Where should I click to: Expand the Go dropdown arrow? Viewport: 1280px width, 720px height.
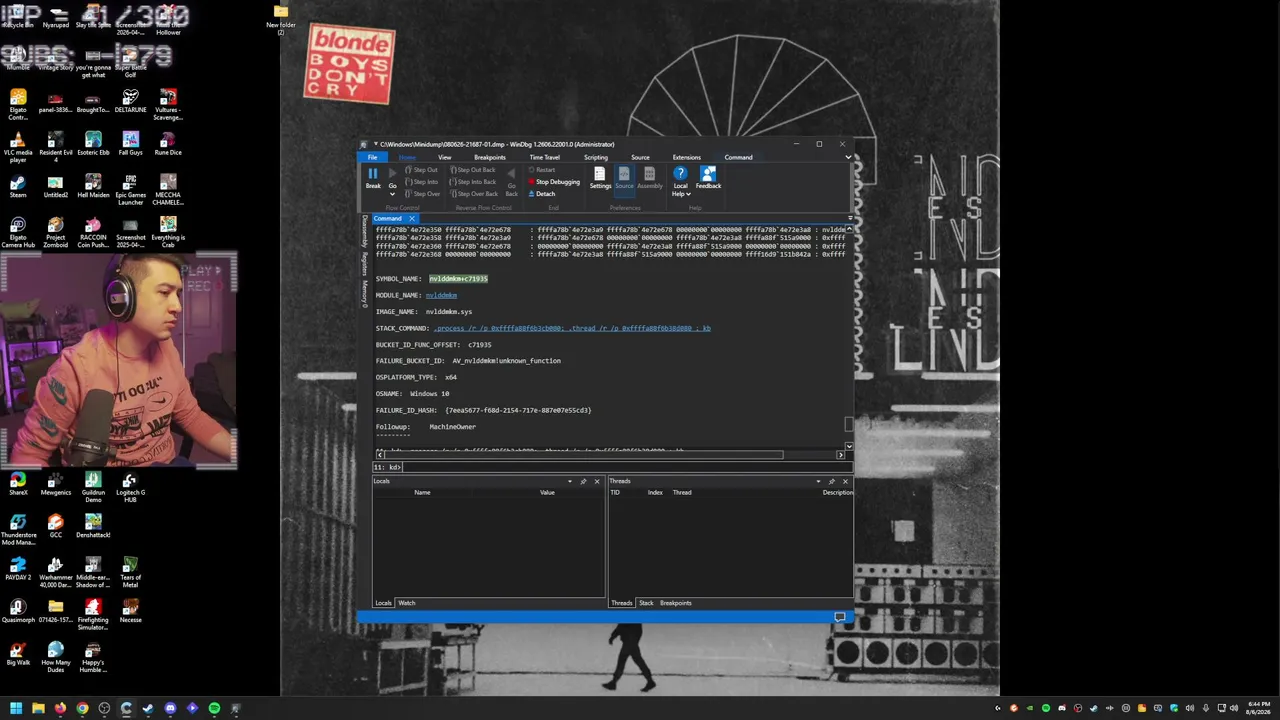coord(392,194)
